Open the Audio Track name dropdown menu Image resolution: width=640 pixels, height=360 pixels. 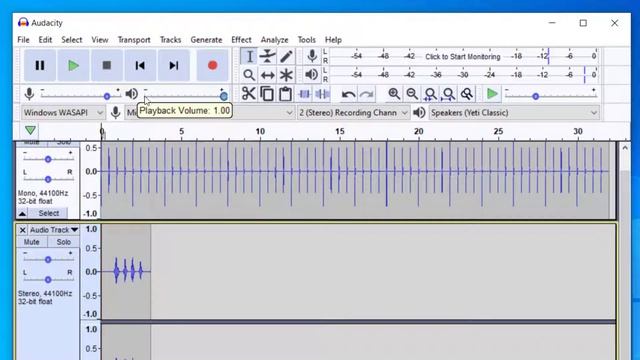[54, 230]
